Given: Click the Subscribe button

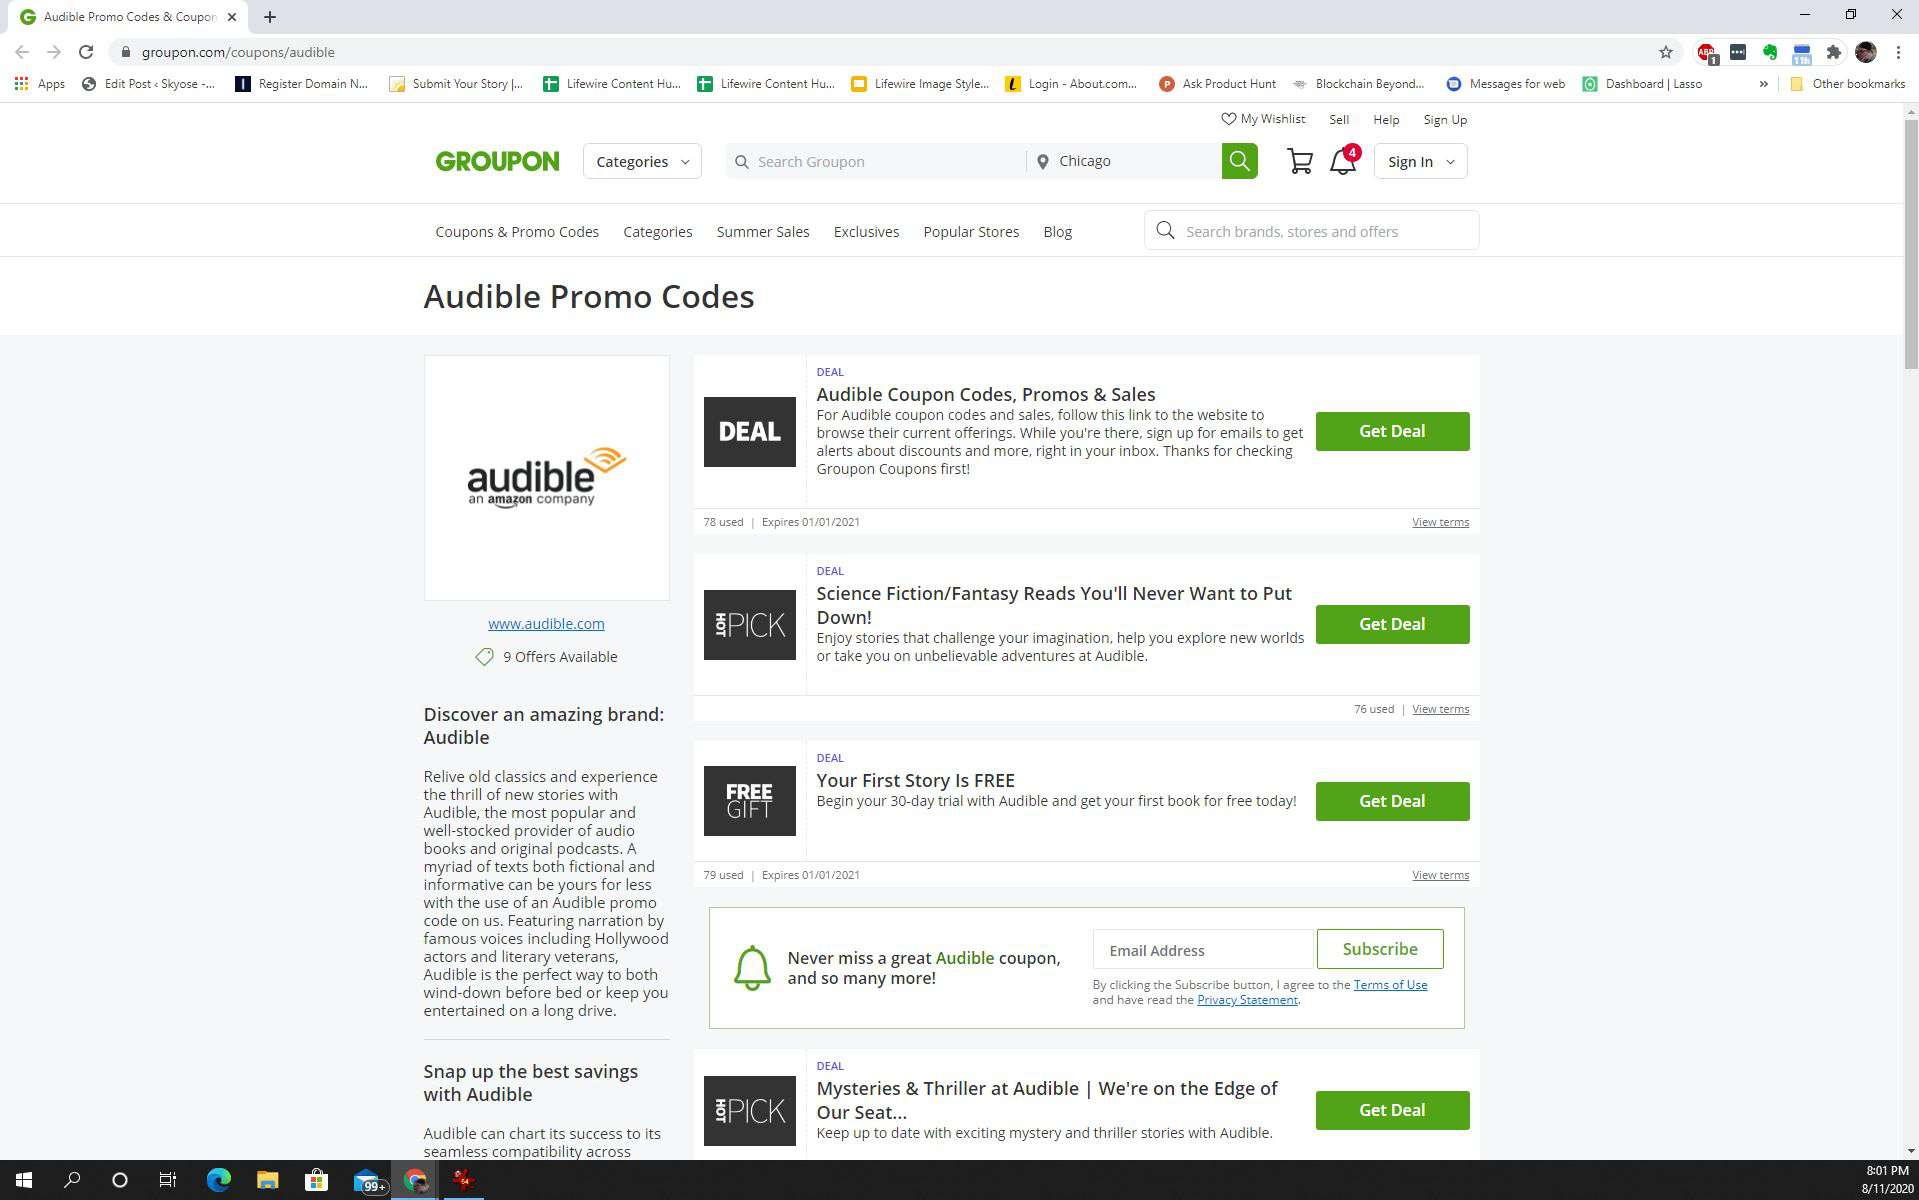Looking at the screenshot, I should click(1379, 949).
